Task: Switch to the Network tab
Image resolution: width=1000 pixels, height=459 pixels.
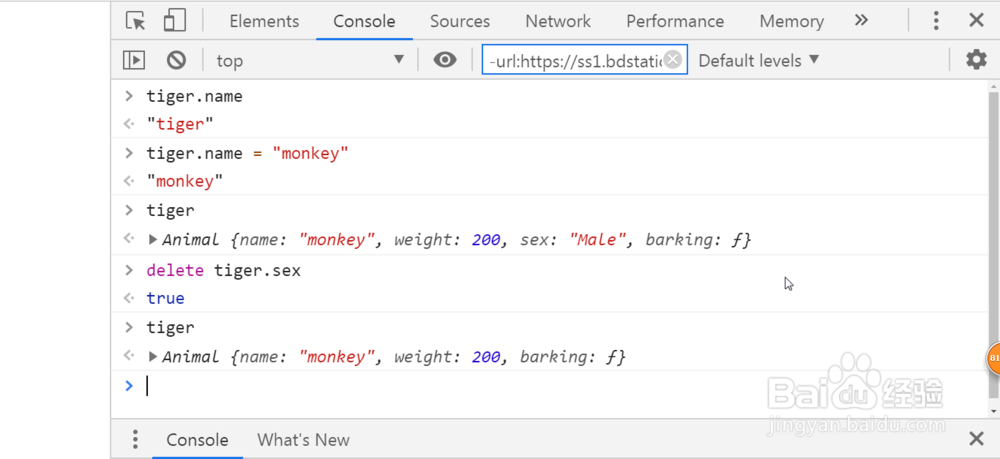Action: coord(558,21)
